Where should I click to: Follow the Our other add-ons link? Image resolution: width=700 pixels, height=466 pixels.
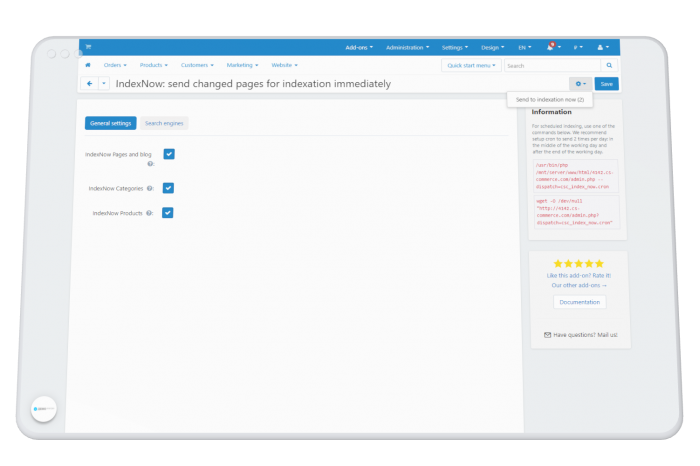tap(579, 285)
